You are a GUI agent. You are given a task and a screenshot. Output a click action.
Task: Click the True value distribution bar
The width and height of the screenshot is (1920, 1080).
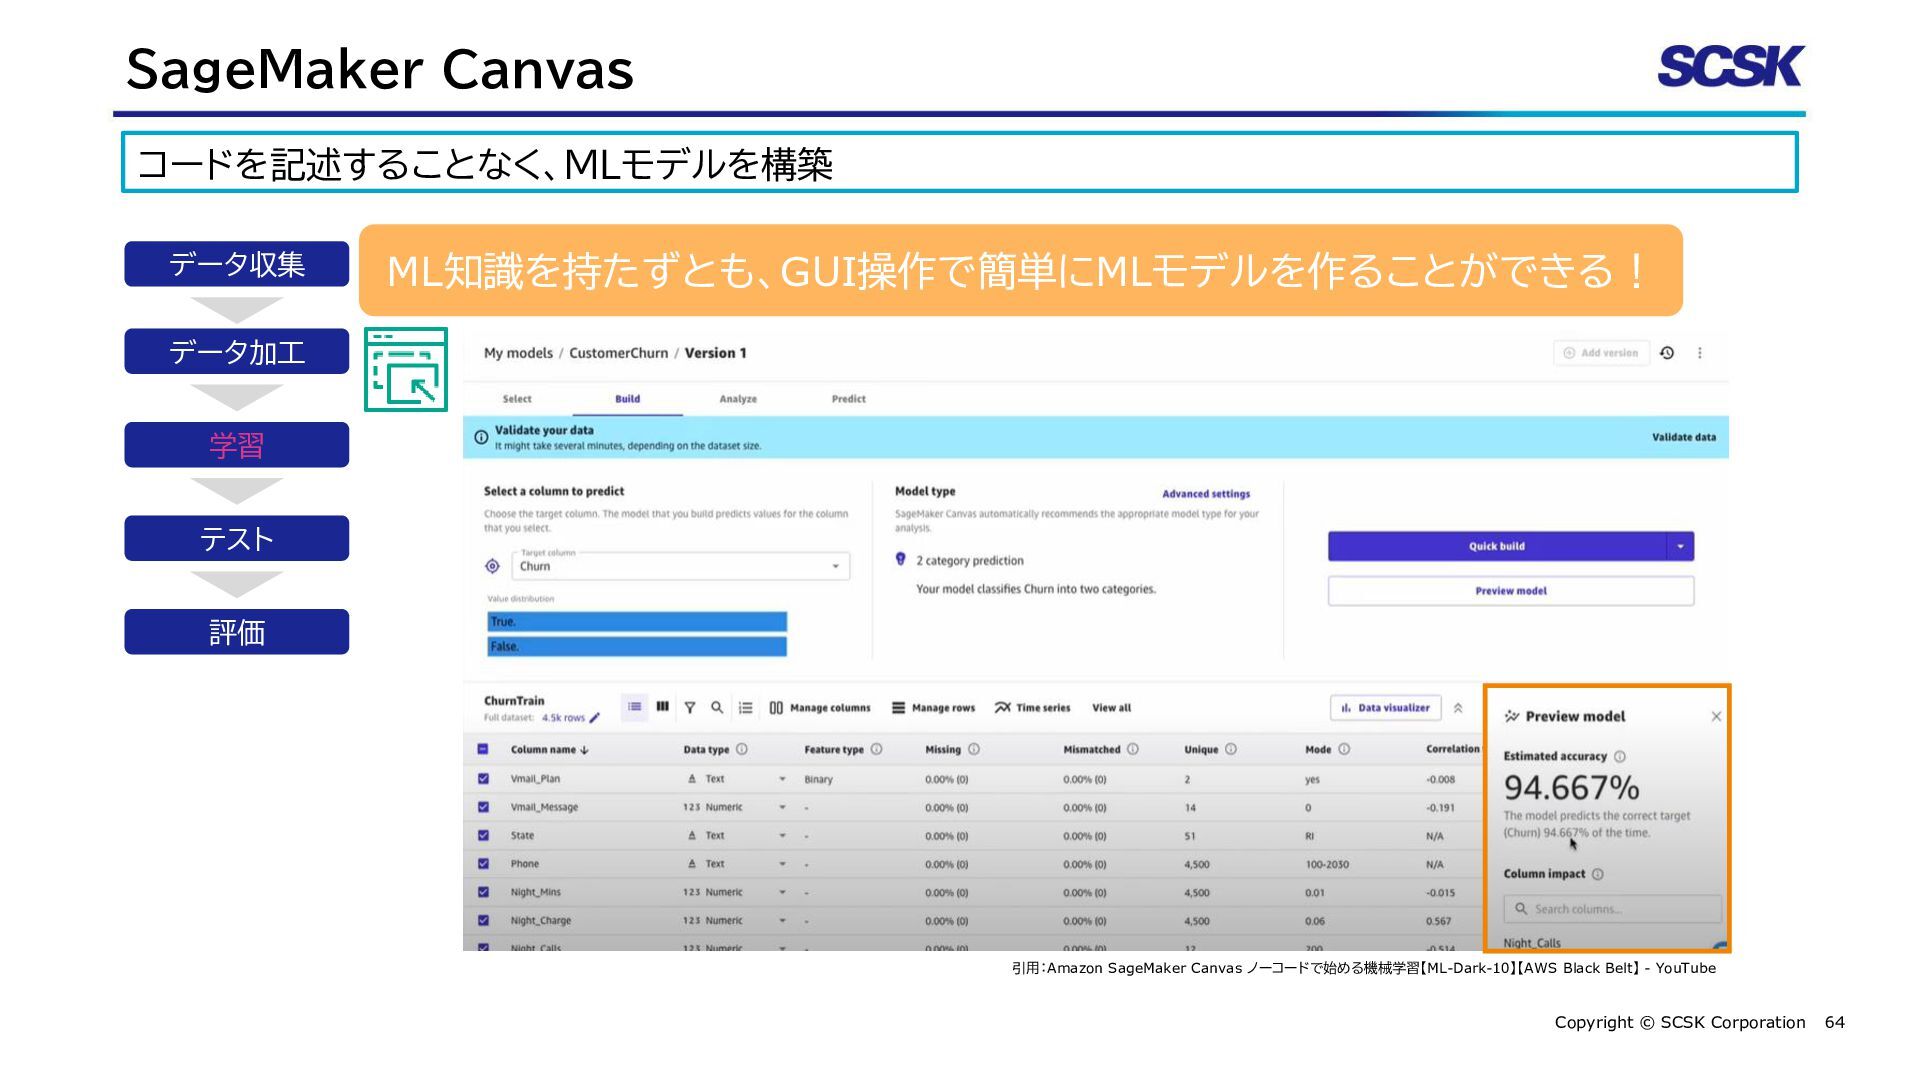click(x=637, y=622)
